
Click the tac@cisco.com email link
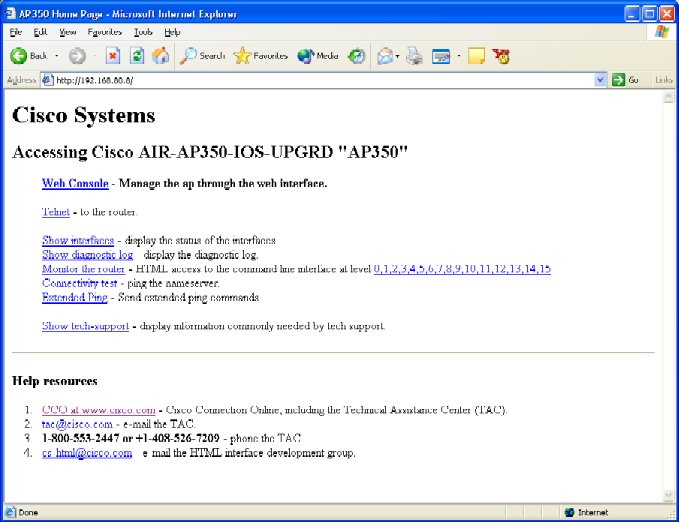pyautogui.click(x=77, y=424)
